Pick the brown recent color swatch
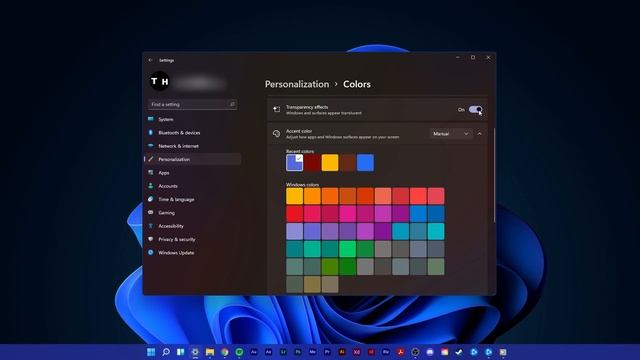640x360 pixels. pos(347,163)
